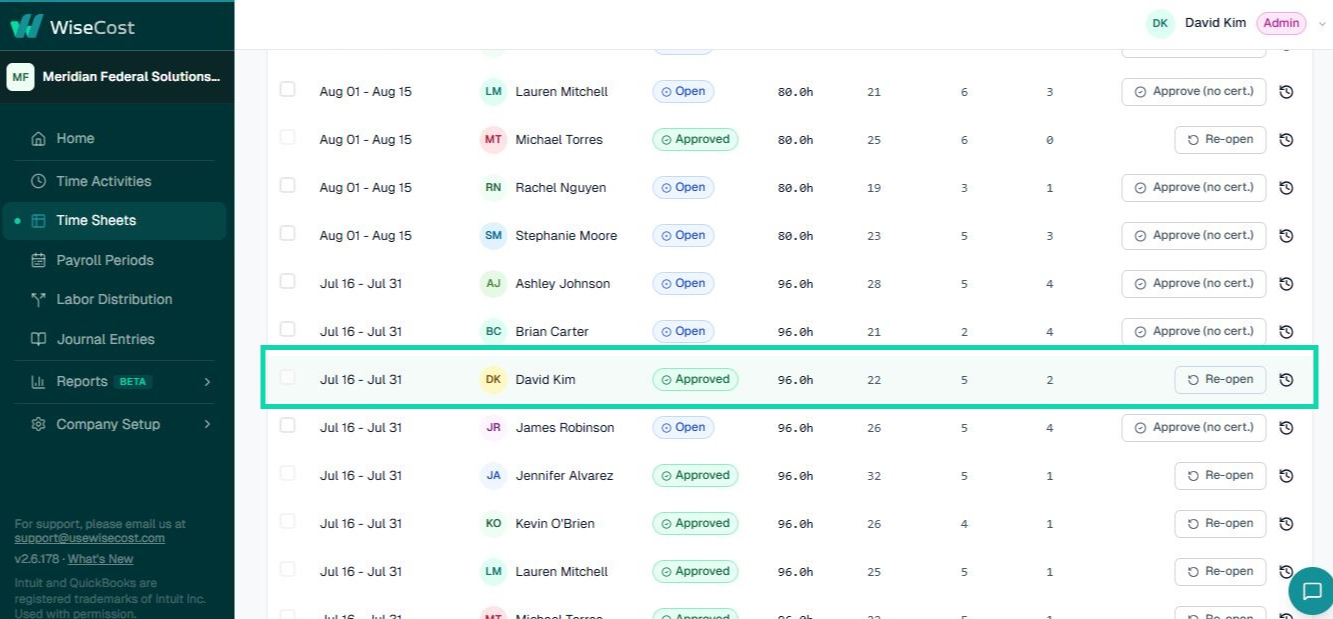Click Approved status badge for Jennifer Alvarez
The height and width of the screenshot is (619, 1333).
695,475
